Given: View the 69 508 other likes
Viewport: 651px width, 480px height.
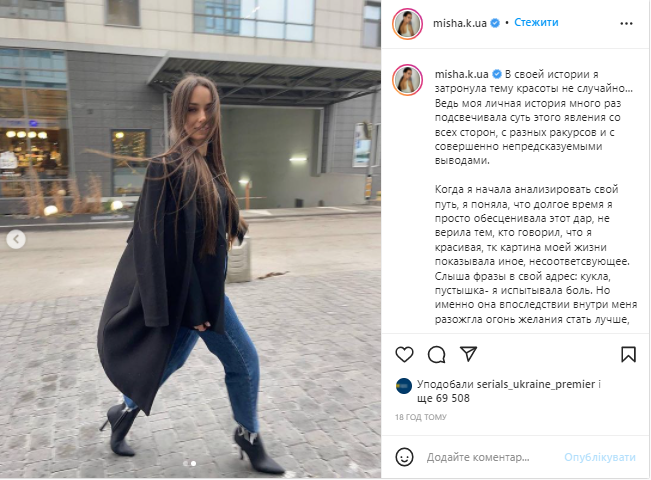Looking at the screenshot, I should (443, 398).
